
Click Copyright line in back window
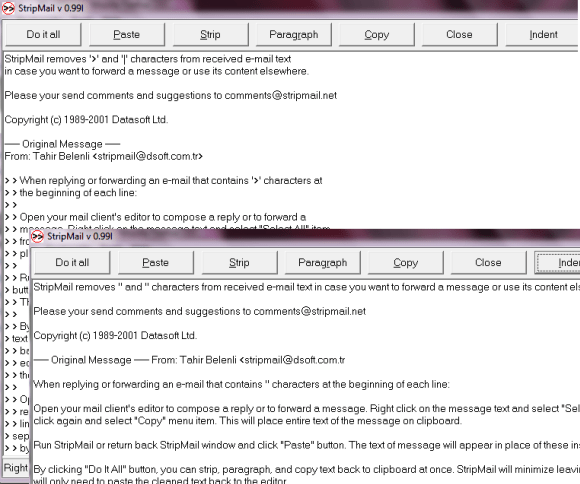[x=86, y=120]
